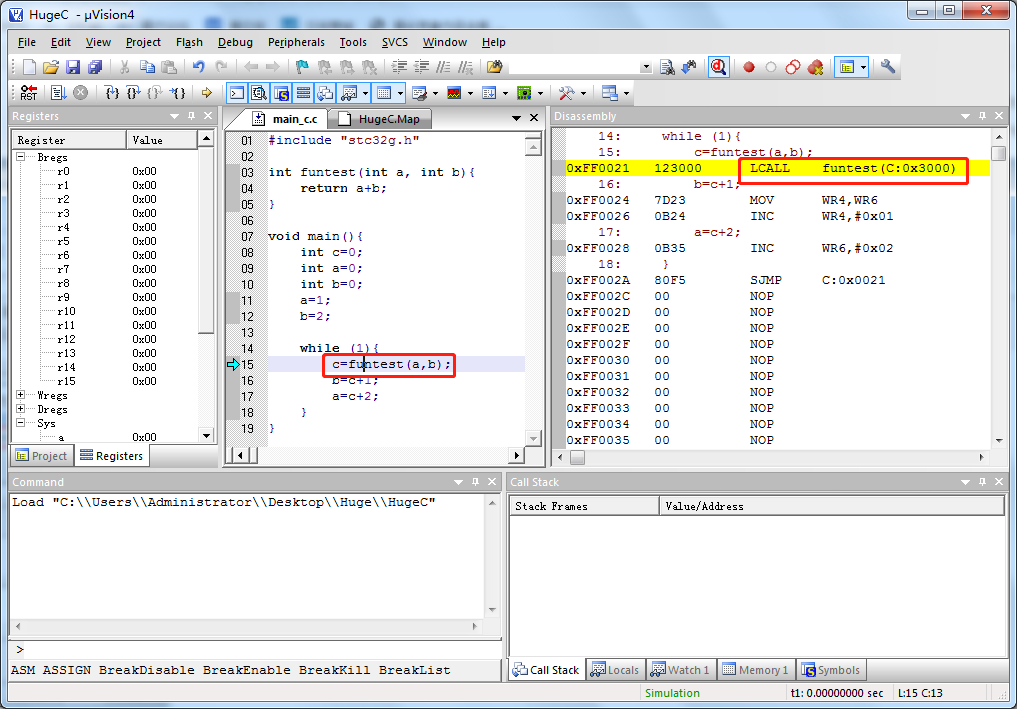This screenshot has width=1017, height=709.
Task: Open the Toolbox hammer dropdown arrow
Action: 583,93
